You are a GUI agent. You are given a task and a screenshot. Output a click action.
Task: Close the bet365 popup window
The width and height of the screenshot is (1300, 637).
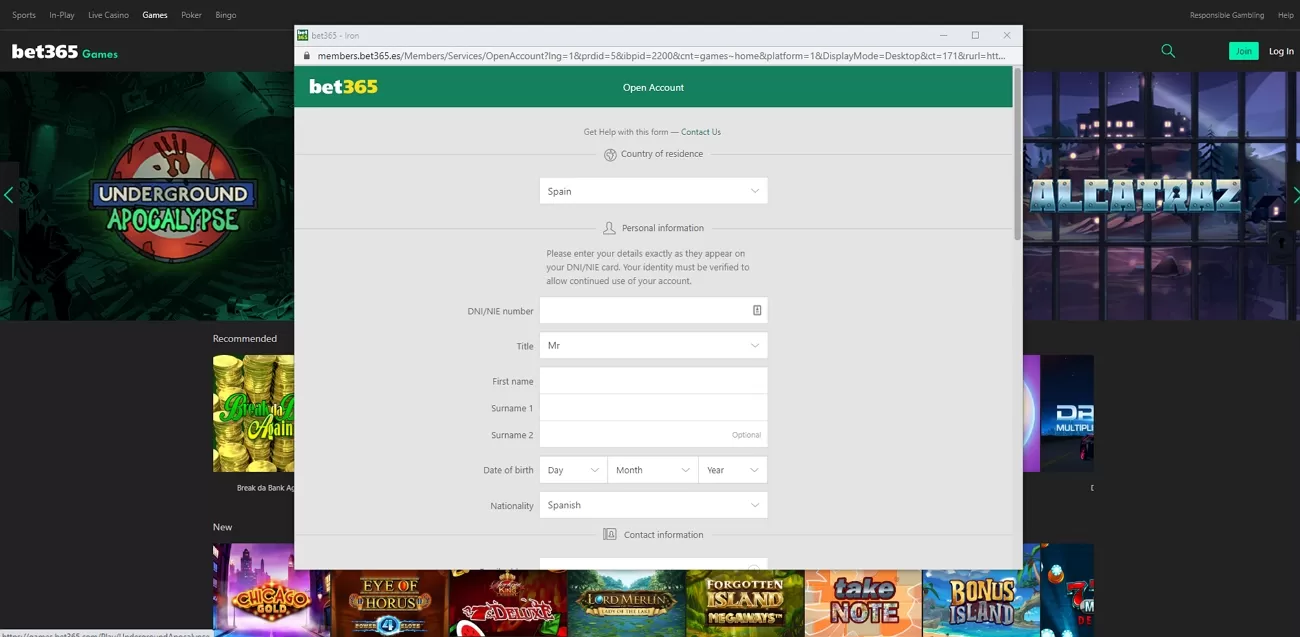pos(1007,35)
